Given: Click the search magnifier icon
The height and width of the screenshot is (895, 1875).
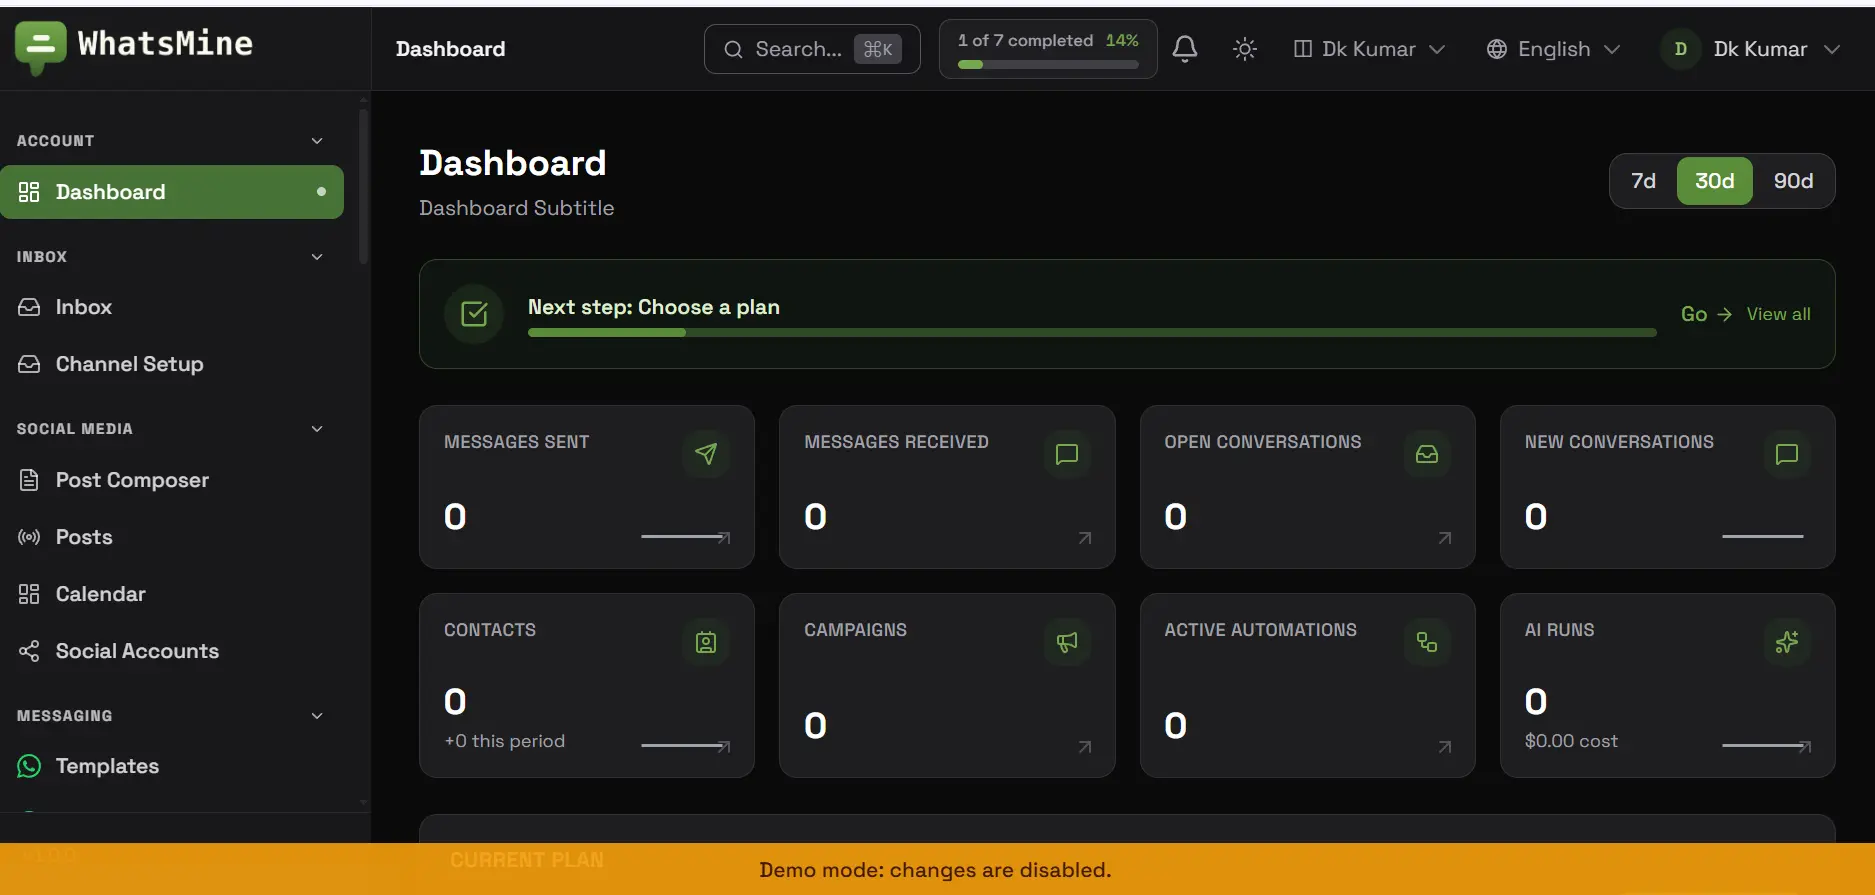Looking at the screenshot, I should [733, 49].
